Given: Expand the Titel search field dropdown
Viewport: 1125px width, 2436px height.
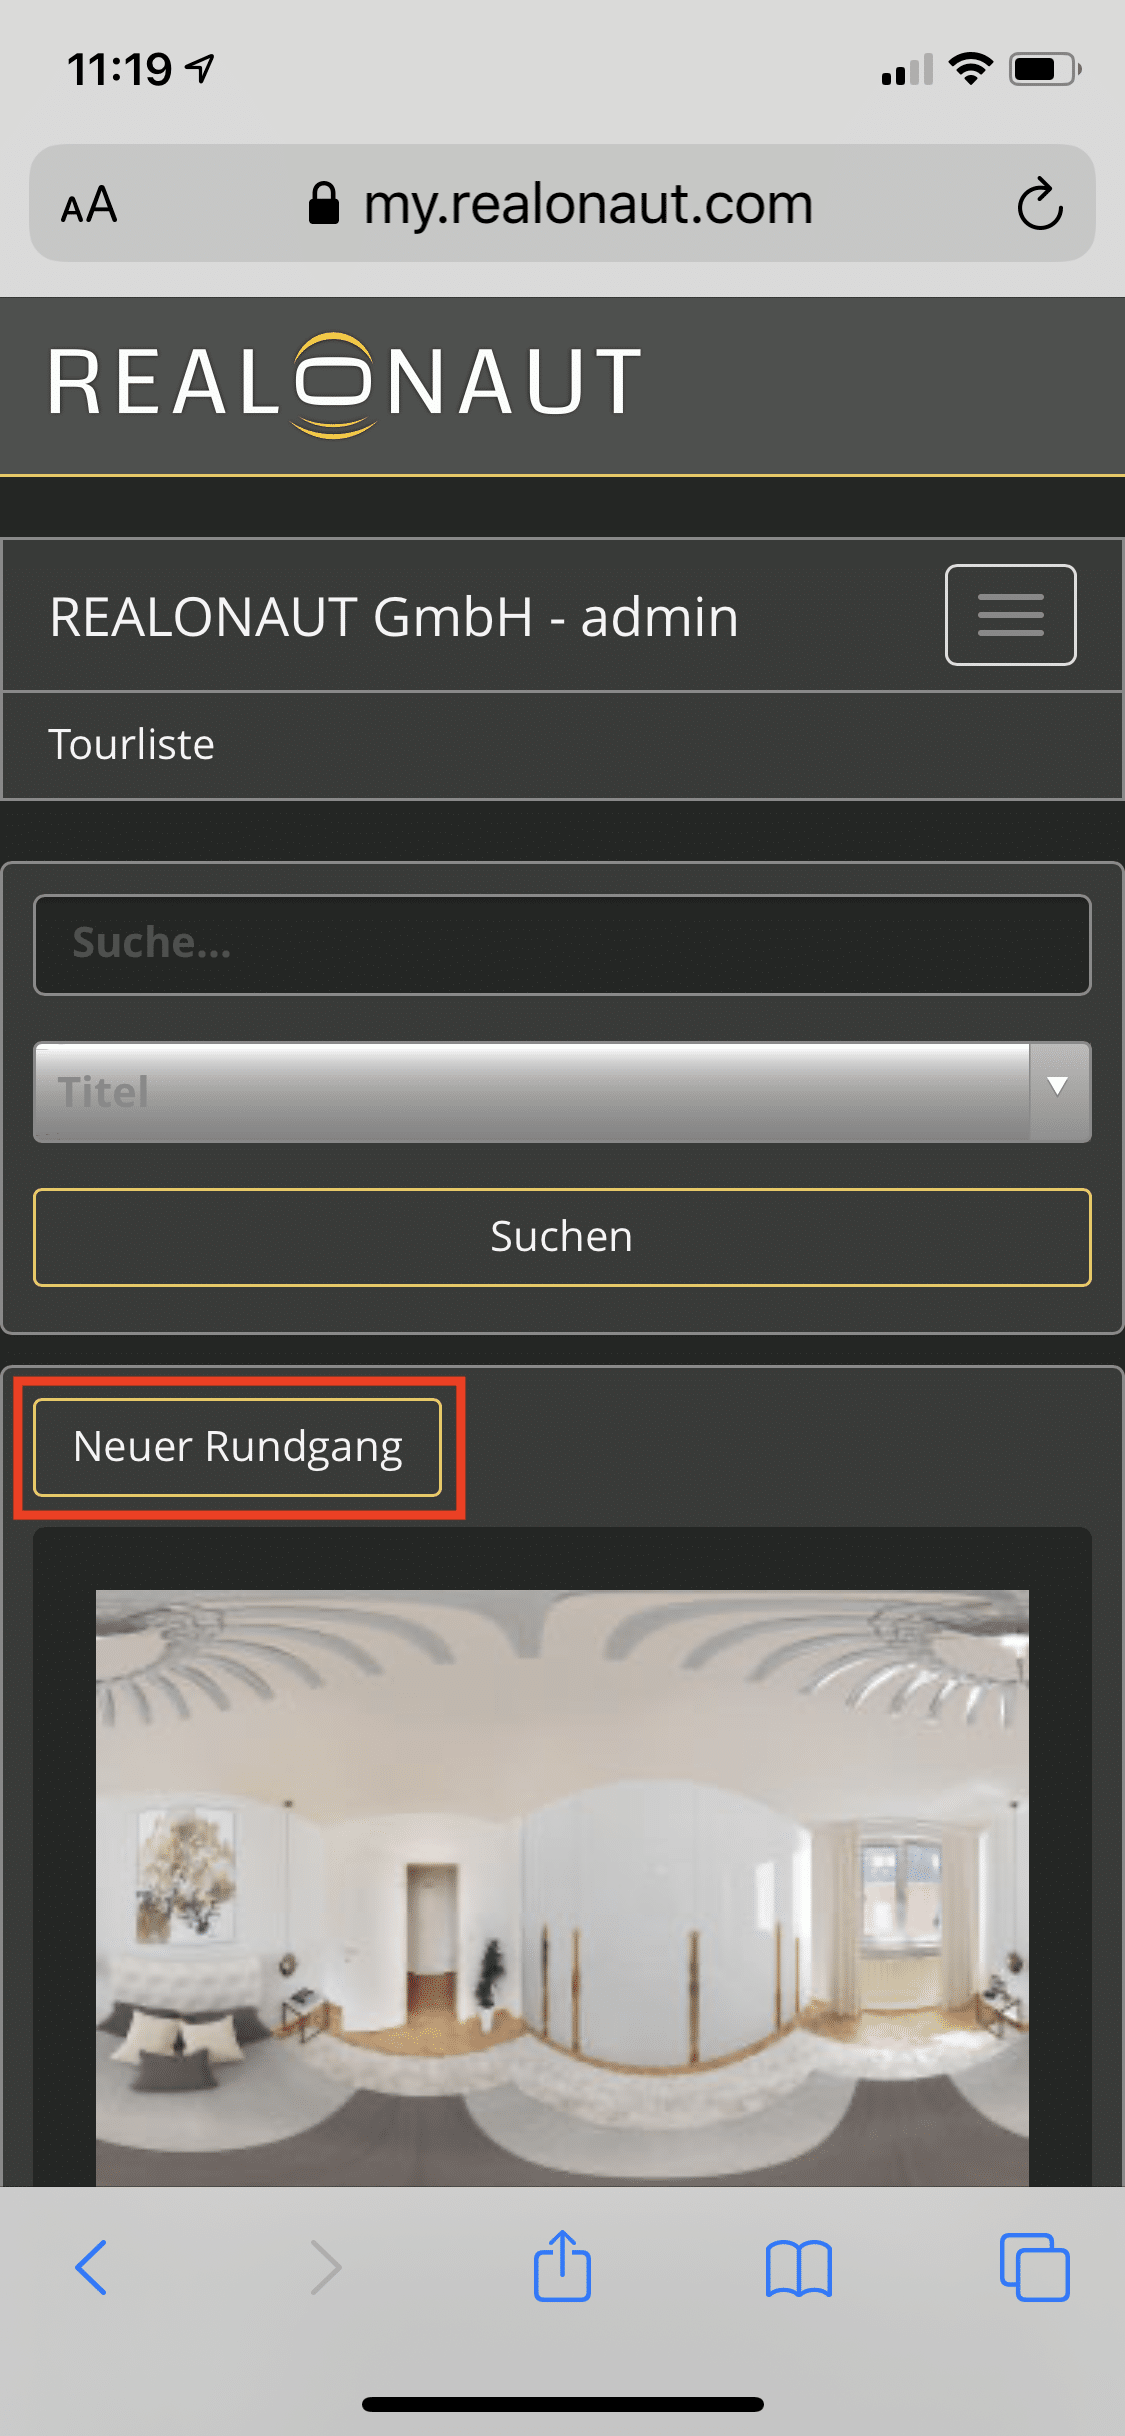Looking at the screenshot, I should [562, 1092].
